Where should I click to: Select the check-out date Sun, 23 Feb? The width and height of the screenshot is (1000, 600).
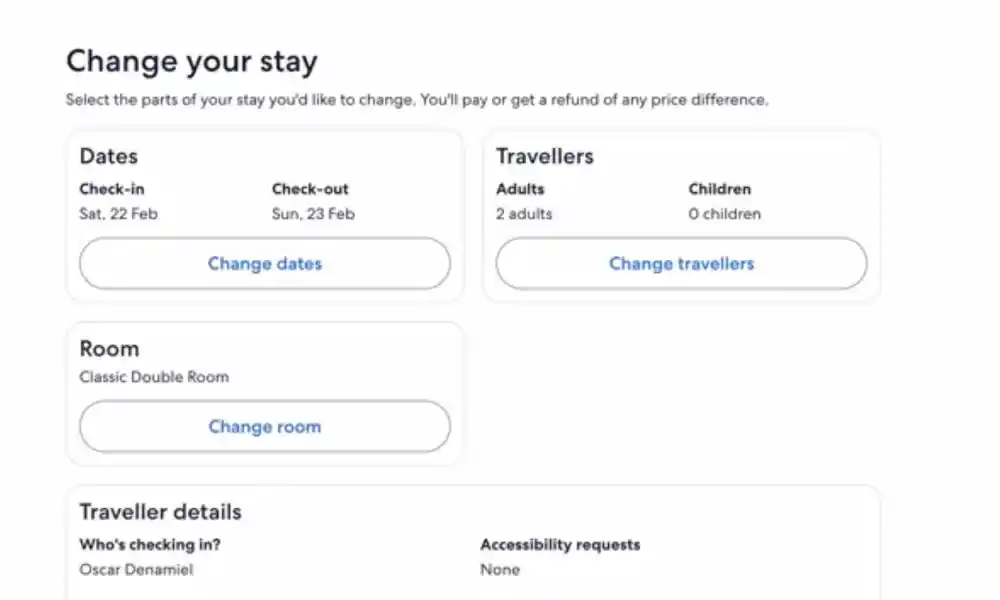(313, 214)
